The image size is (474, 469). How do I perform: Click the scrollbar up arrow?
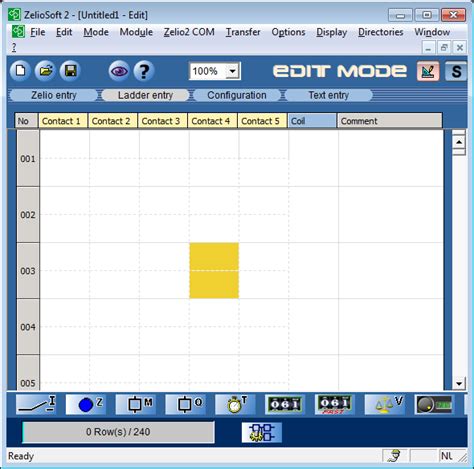[x=459, y=142]
